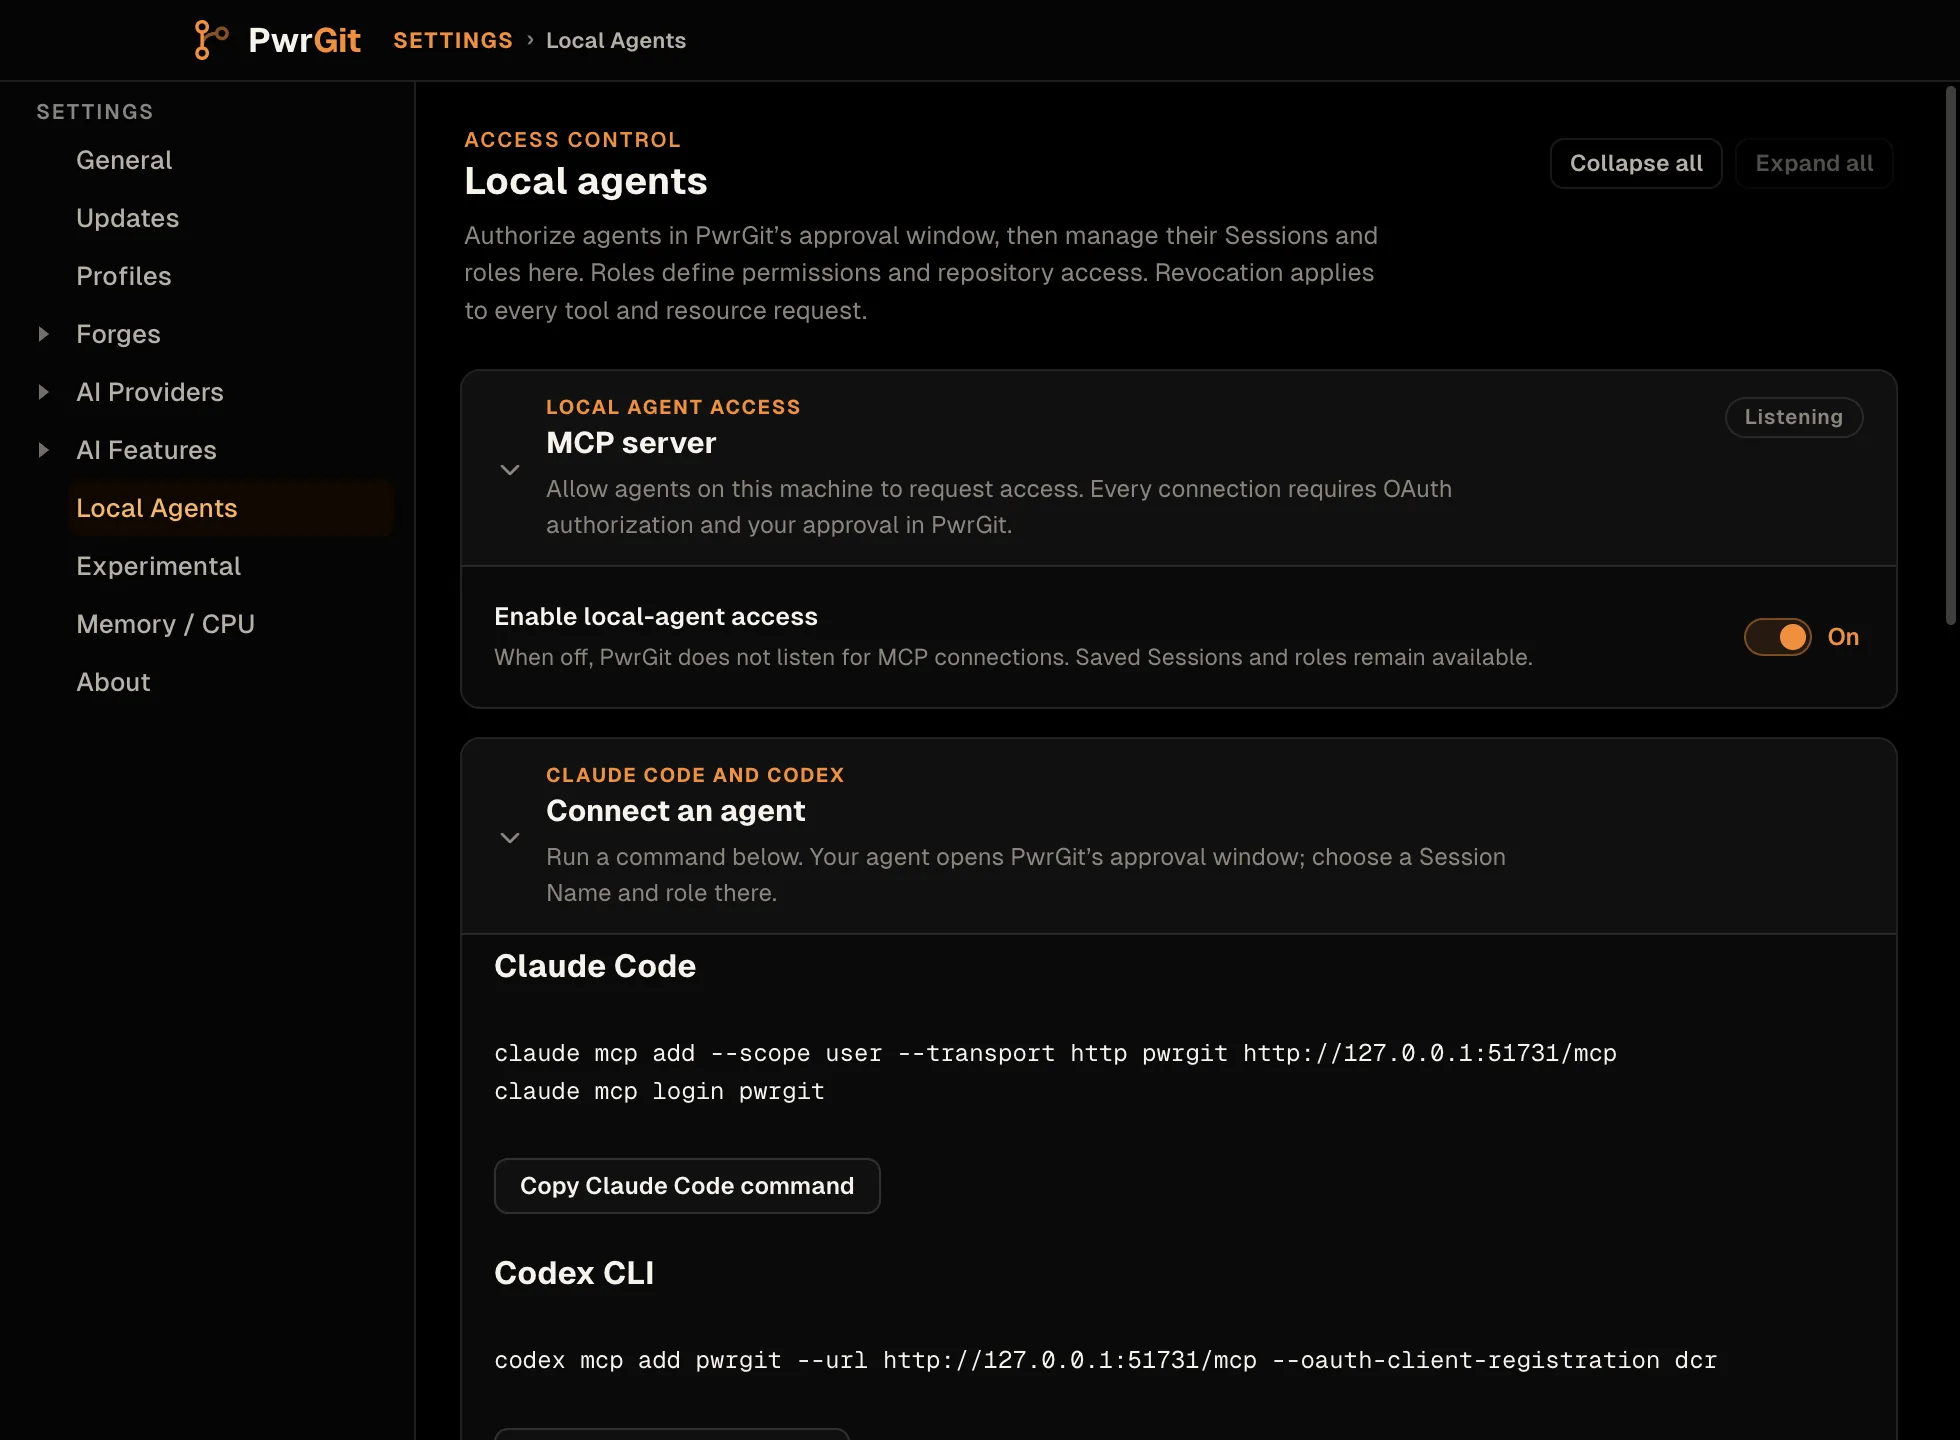Viewport: 1960px width, 1440px height.
Task: Toggle Enable local-agent access switch
Action: click(x=1777, y=637)
